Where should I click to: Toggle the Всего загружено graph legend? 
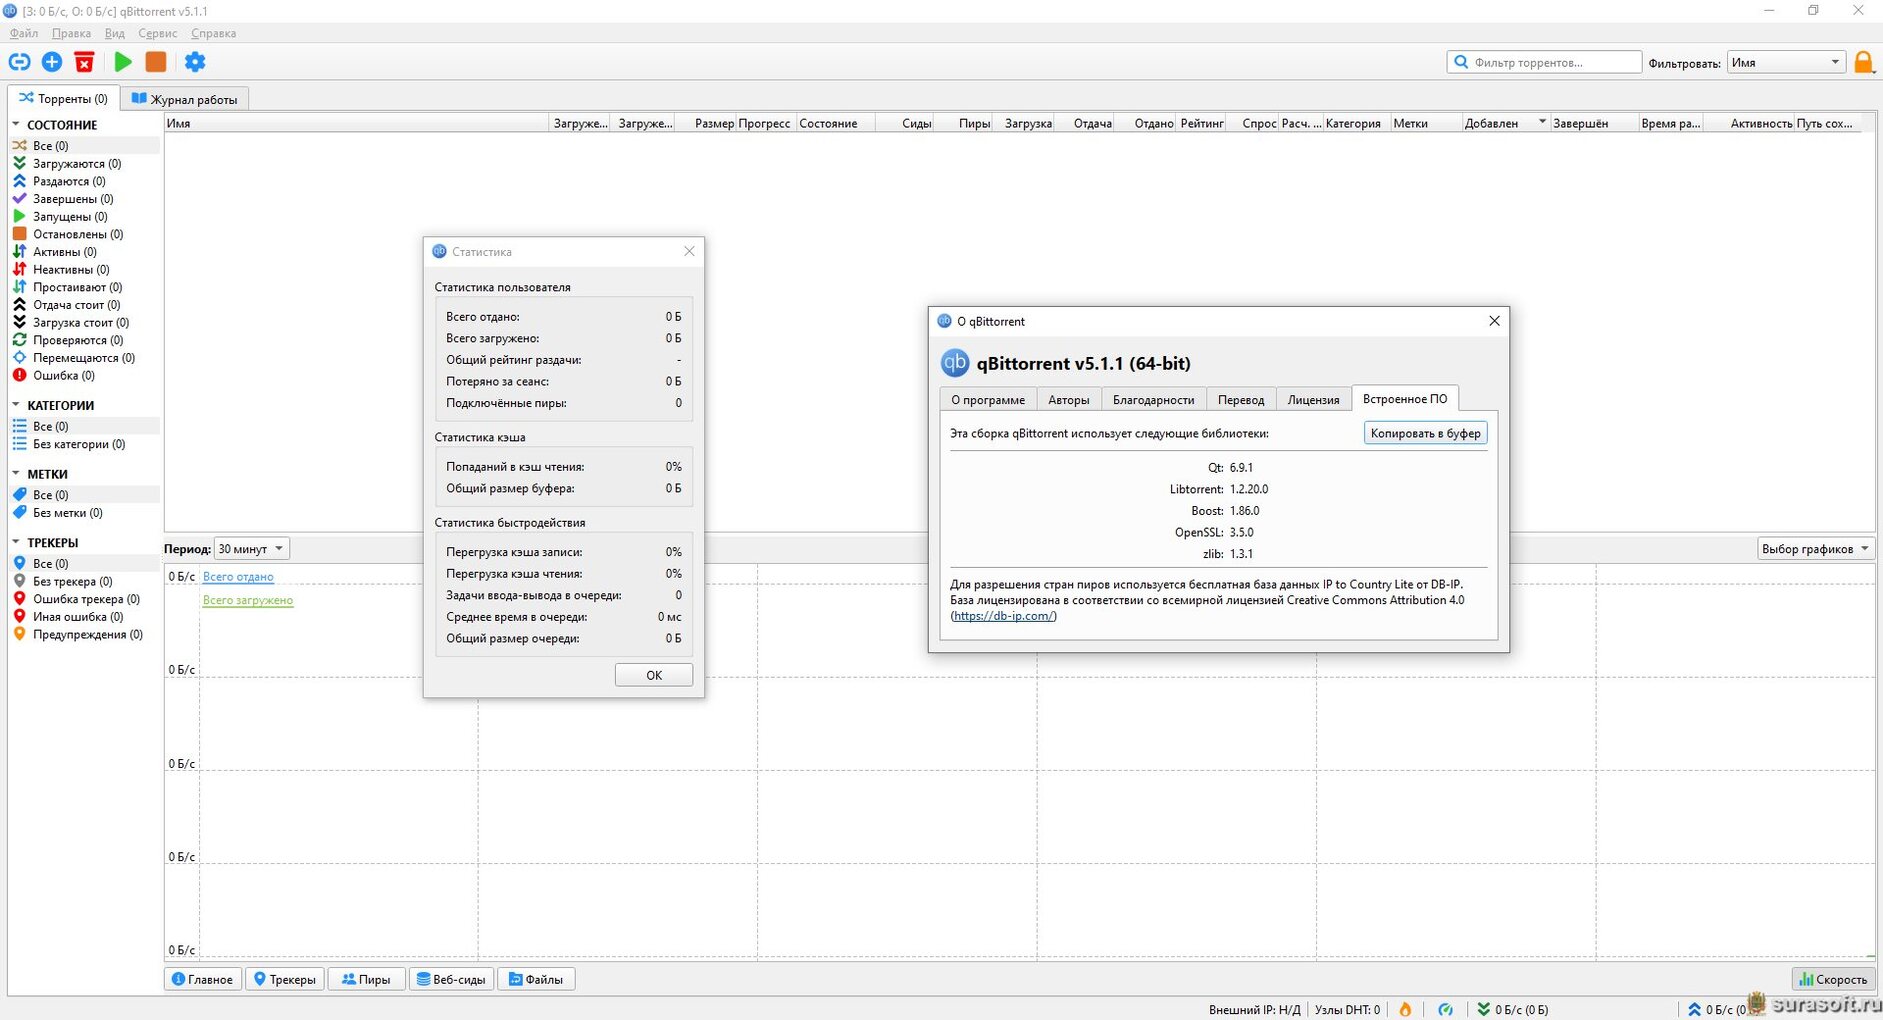coord(248,600)
